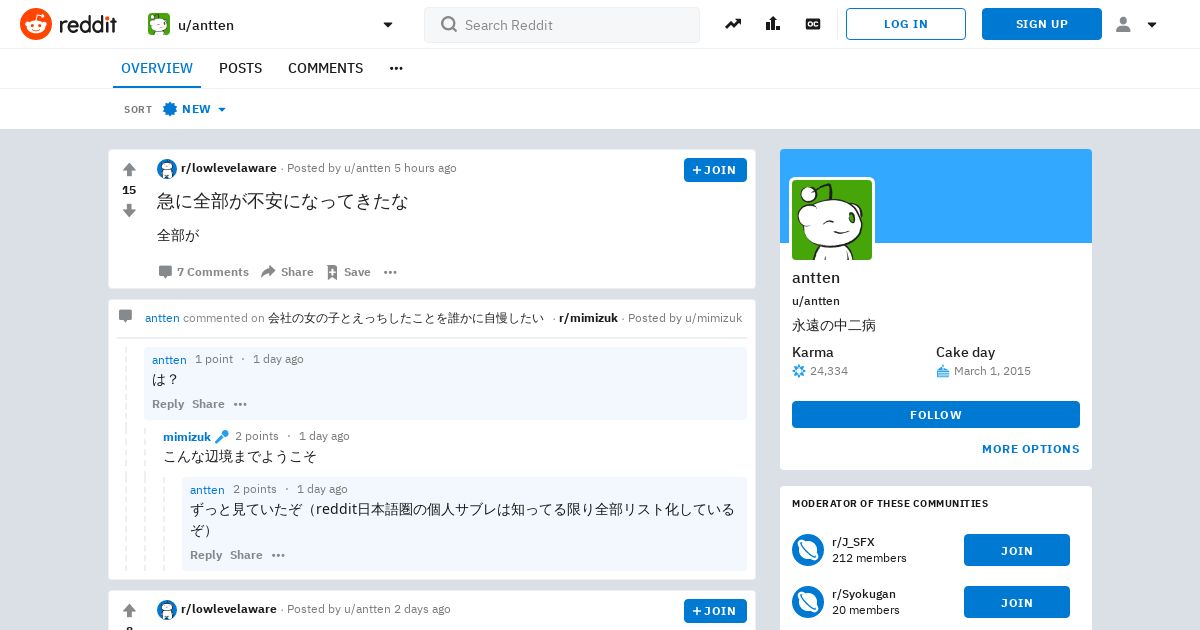Open the NEW sort dropdown
The image size is (1200, 630).
195,109
